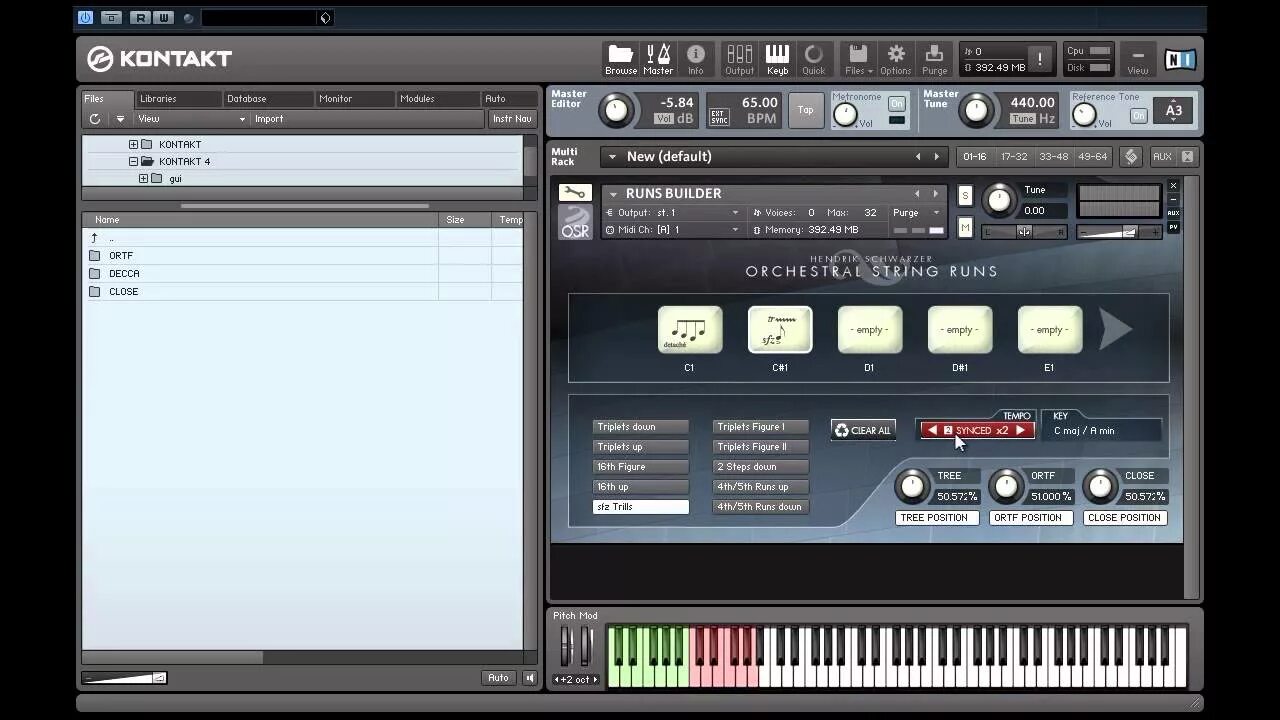Toggle the Metronome On button
1280x720 pixels.
[896, 104]
